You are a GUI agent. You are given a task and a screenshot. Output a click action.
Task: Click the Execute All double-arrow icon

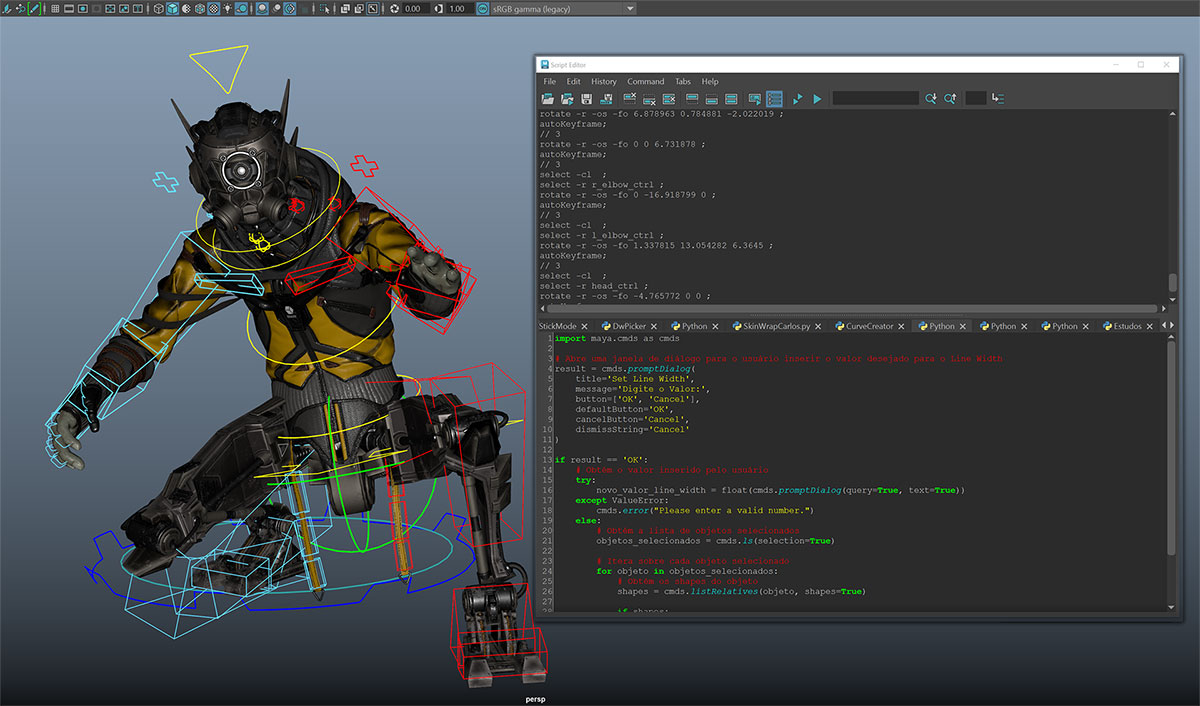click(x=797, y=99)
